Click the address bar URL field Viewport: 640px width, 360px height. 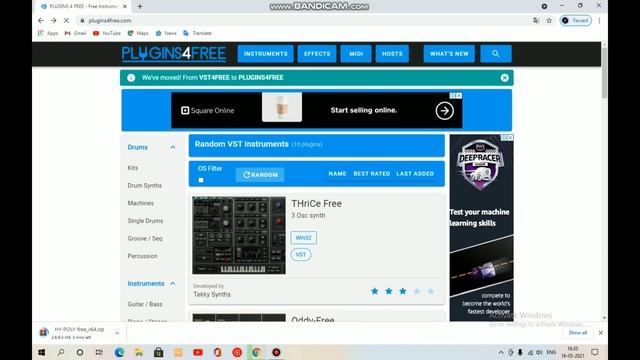302,20
